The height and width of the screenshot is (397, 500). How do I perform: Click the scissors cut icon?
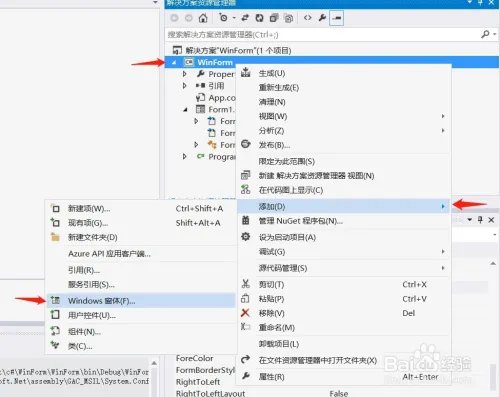tap(246, 284)
